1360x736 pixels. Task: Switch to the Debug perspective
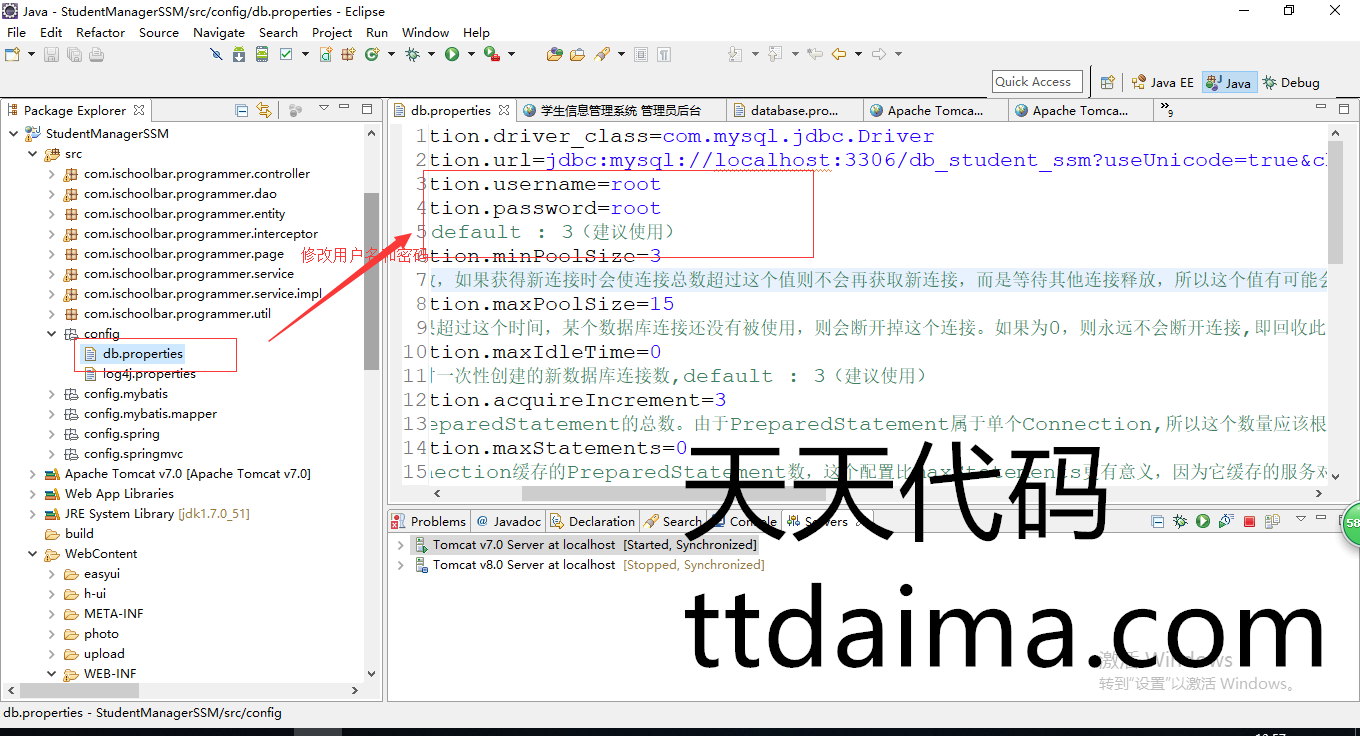(1291, 83)
